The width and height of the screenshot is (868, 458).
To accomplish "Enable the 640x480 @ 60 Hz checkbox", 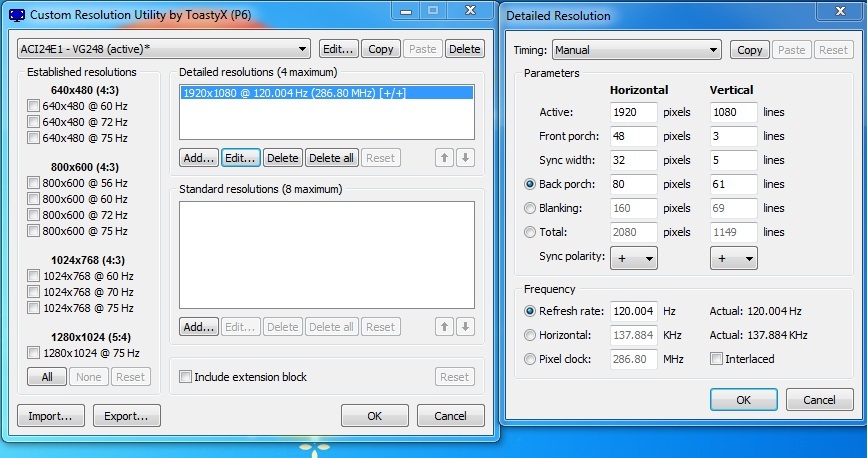I will click(33, 106).
